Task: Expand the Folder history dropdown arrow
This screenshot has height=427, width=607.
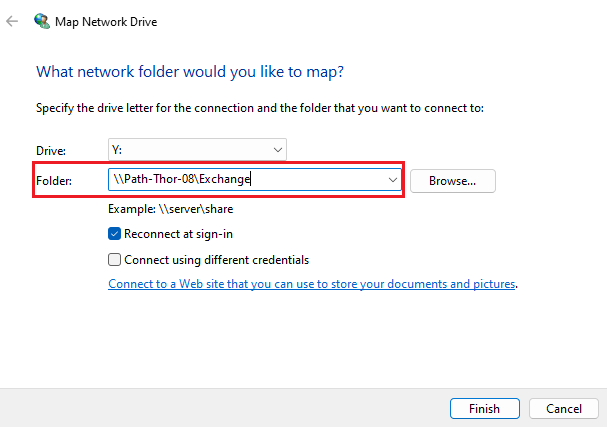Action: point(393,180)
